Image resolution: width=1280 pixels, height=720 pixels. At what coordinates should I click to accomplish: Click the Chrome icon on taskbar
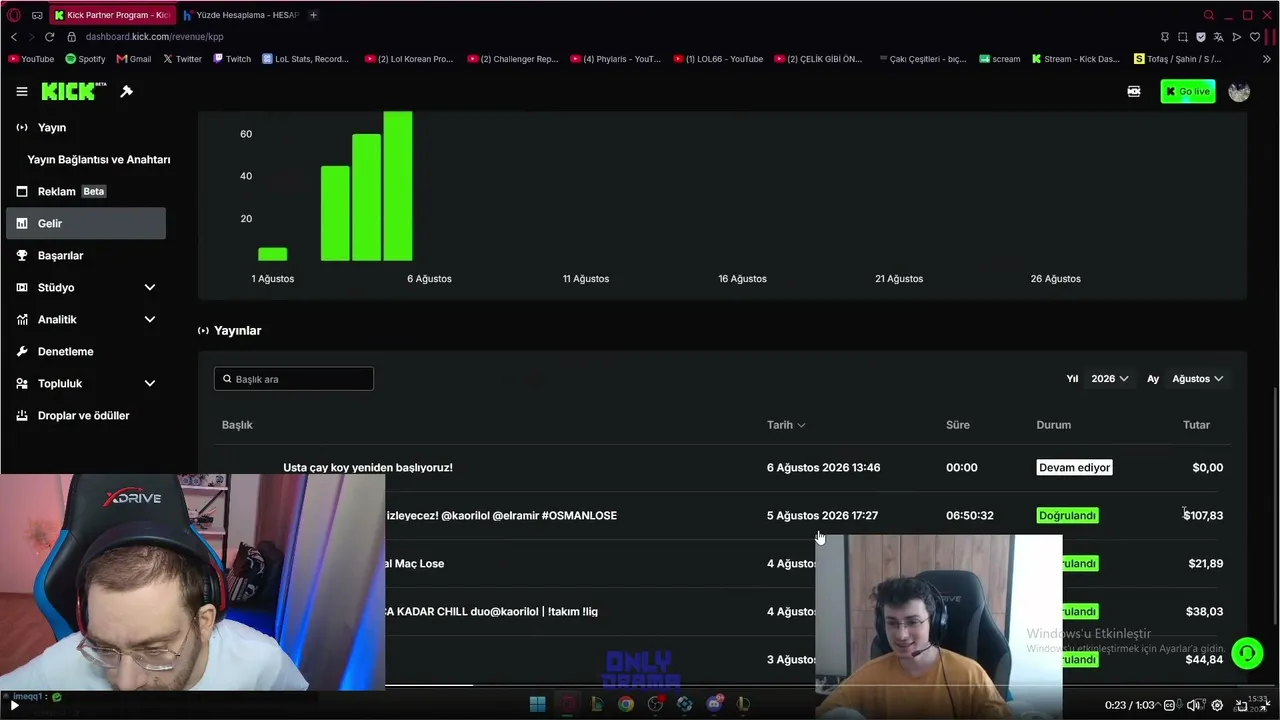coord(626,704)
